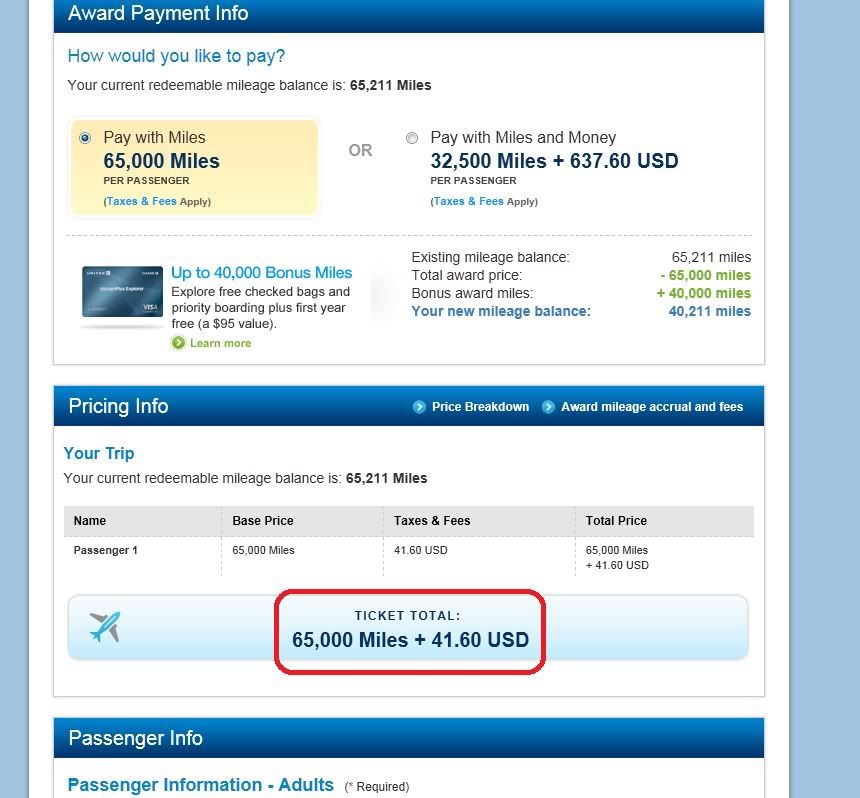This screenshot has width=860, height=798.
Task: Select the Pay with Miles radio button
Action: coord(84,138)
